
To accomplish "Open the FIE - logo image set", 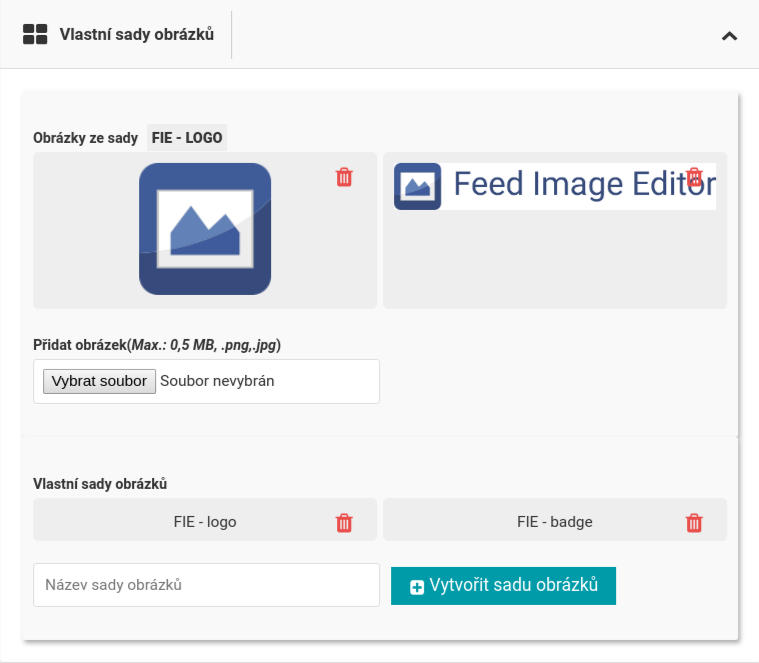I will (x=205, y=522).
